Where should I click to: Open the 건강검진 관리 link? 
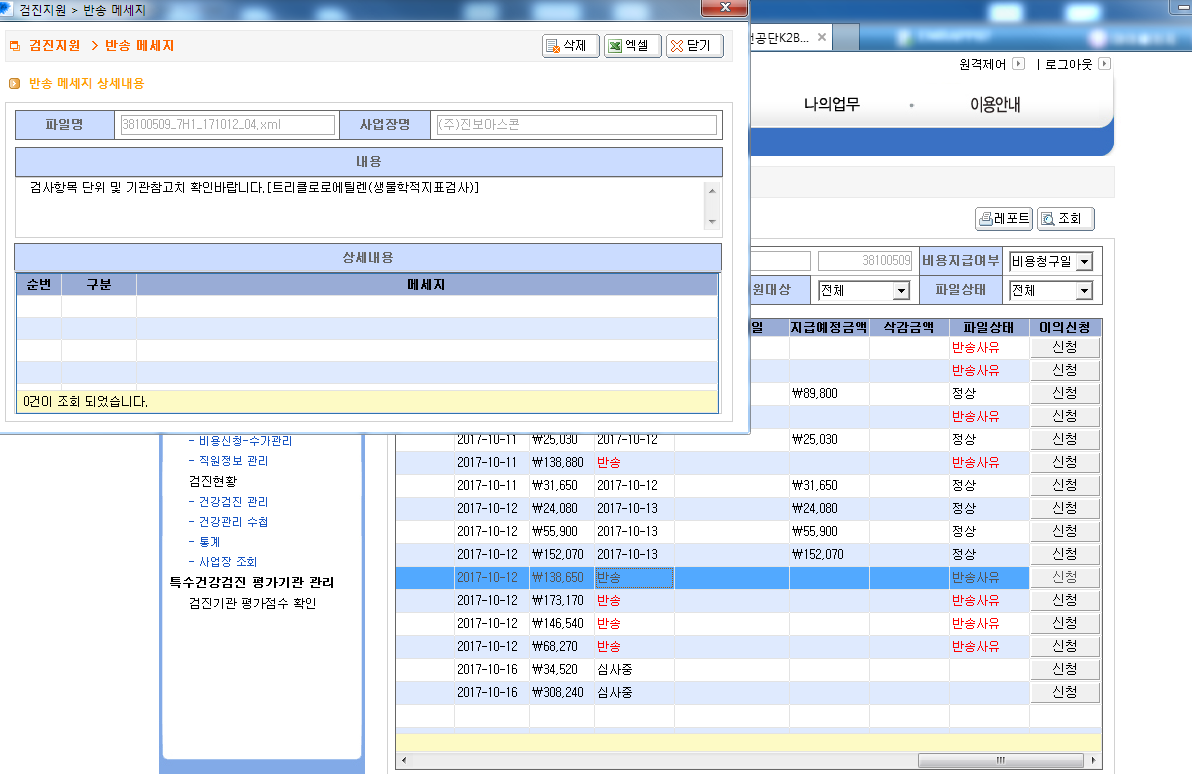click(233, 502)
